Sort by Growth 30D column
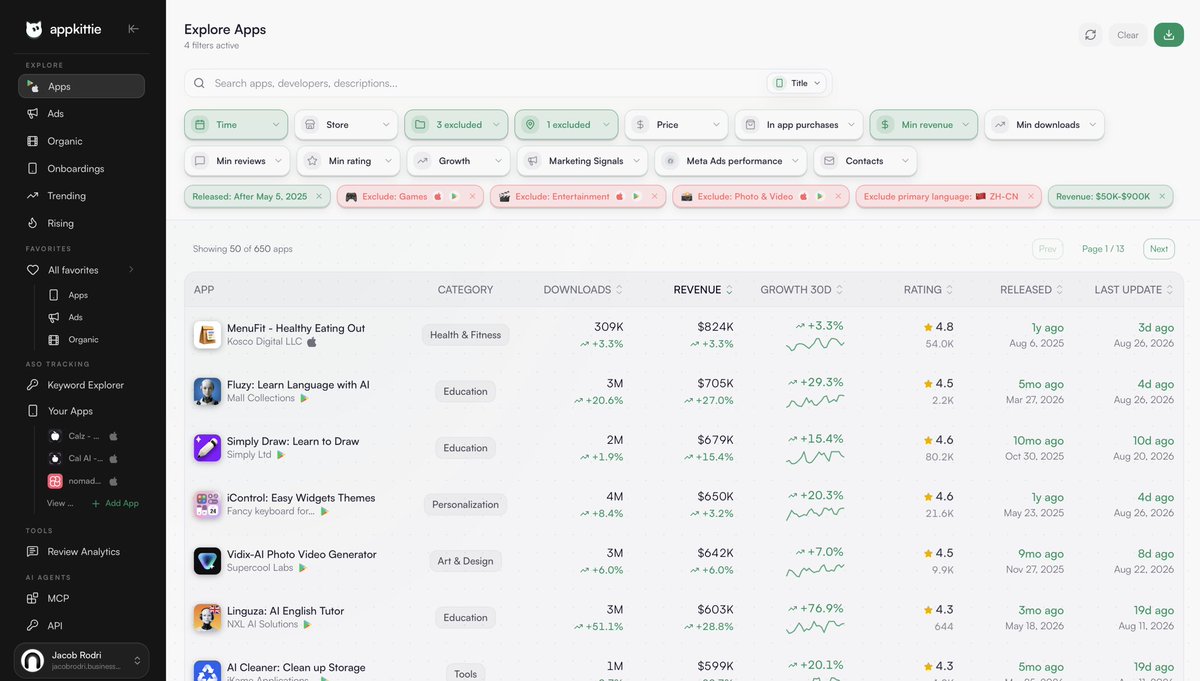 click(802, 290)
